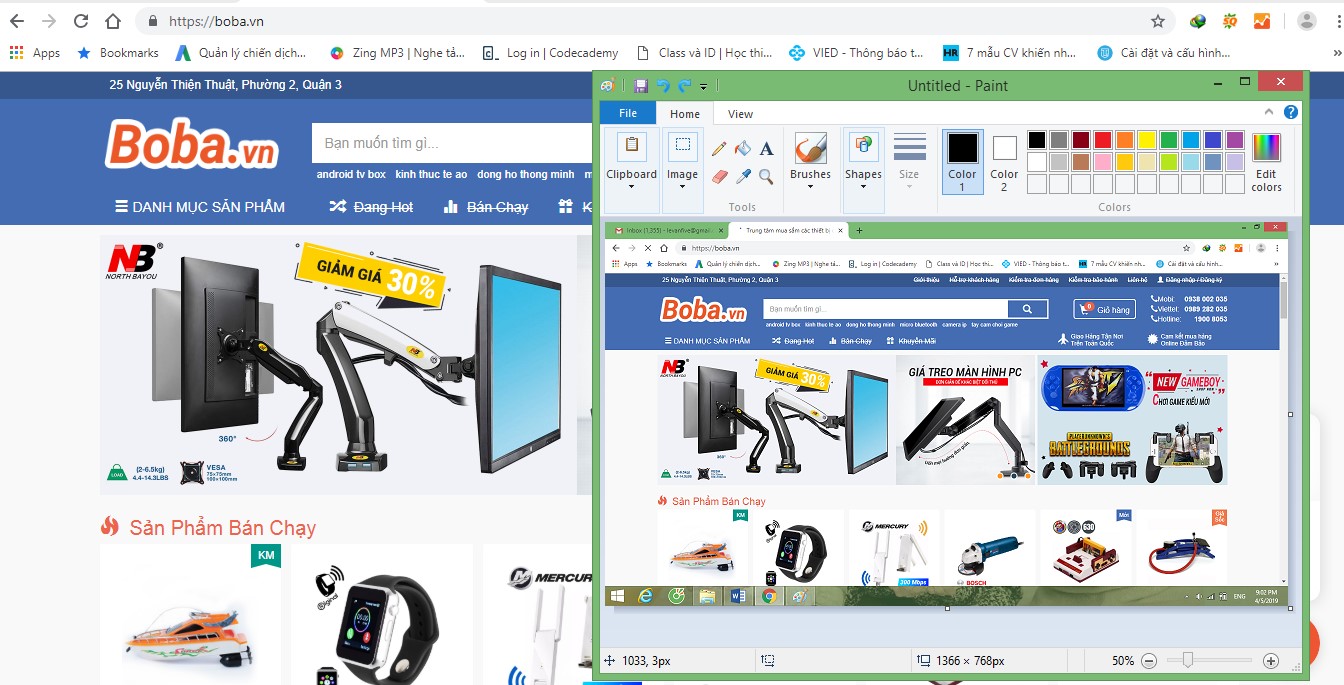
Task: Click the Redo arrow in Paint's title bar
Action: point(684,86)
